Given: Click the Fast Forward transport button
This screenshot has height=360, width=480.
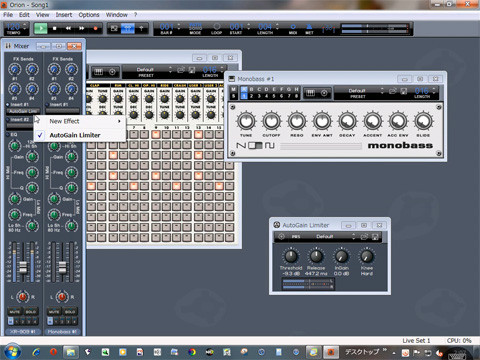Looking at the screenshot, I should (82, 28).
